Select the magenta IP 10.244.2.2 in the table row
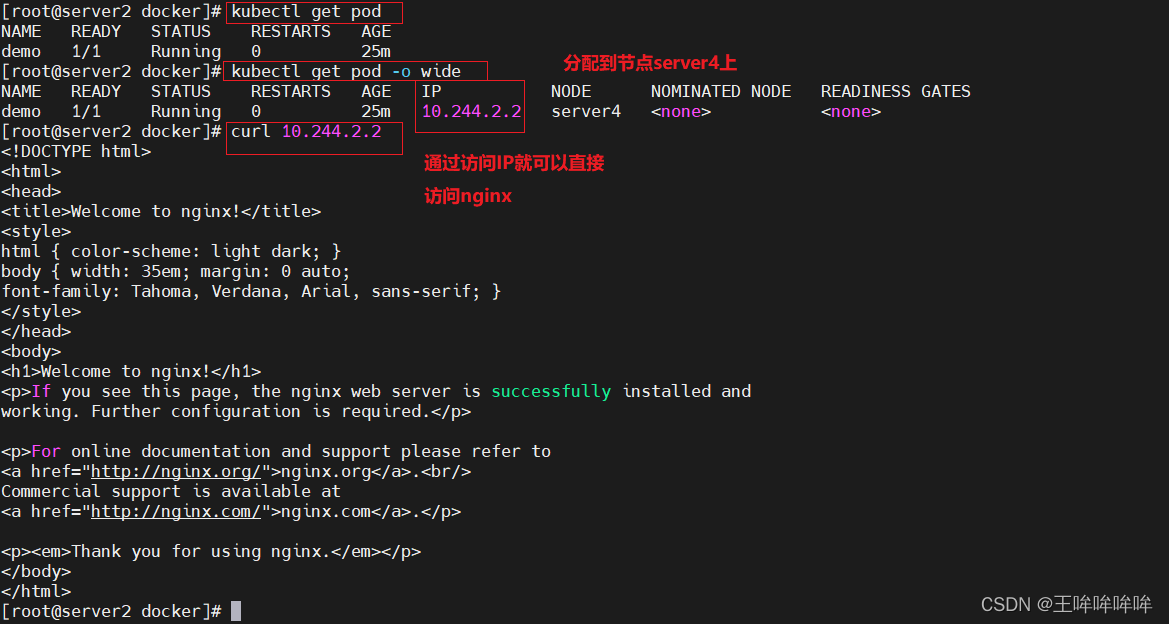Viewport: 1169px width, 624px height. click(472, 111)
